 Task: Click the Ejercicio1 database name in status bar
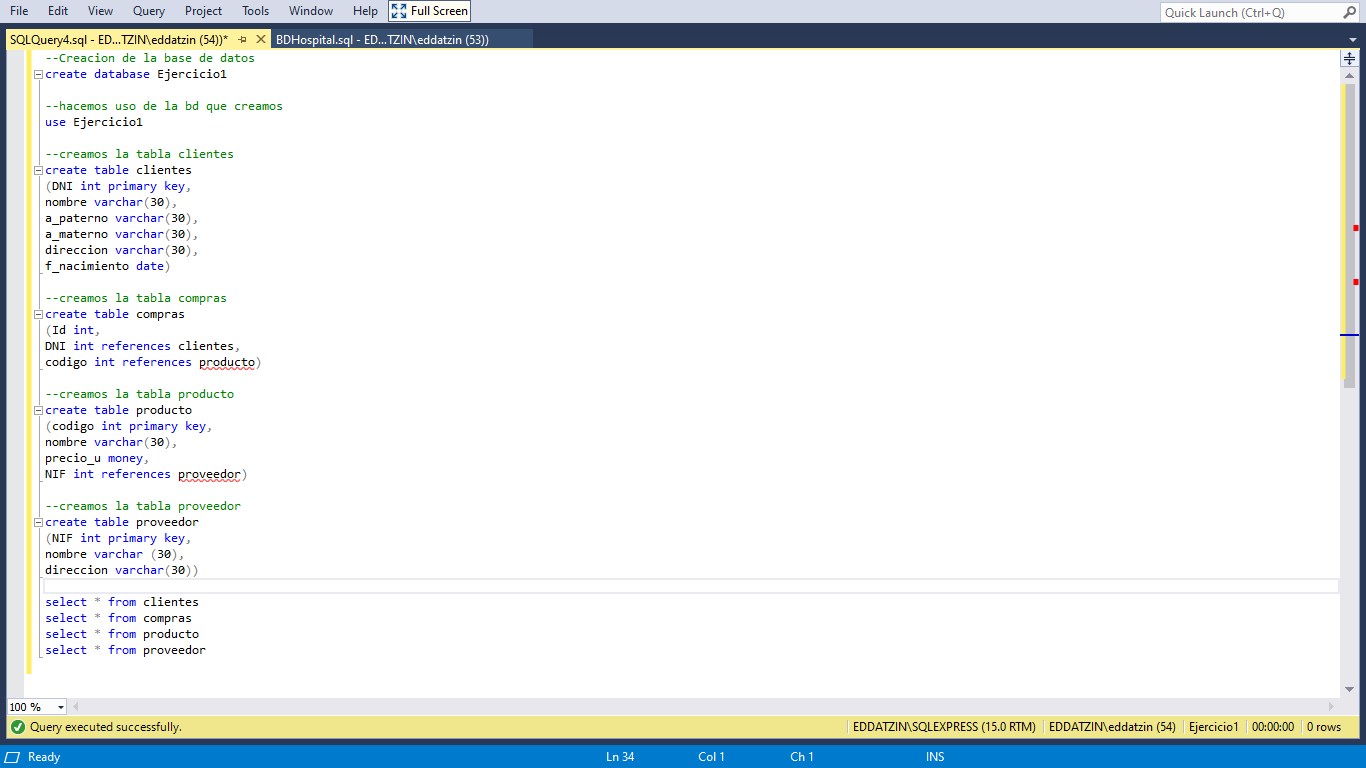(x=1214, y=727)
